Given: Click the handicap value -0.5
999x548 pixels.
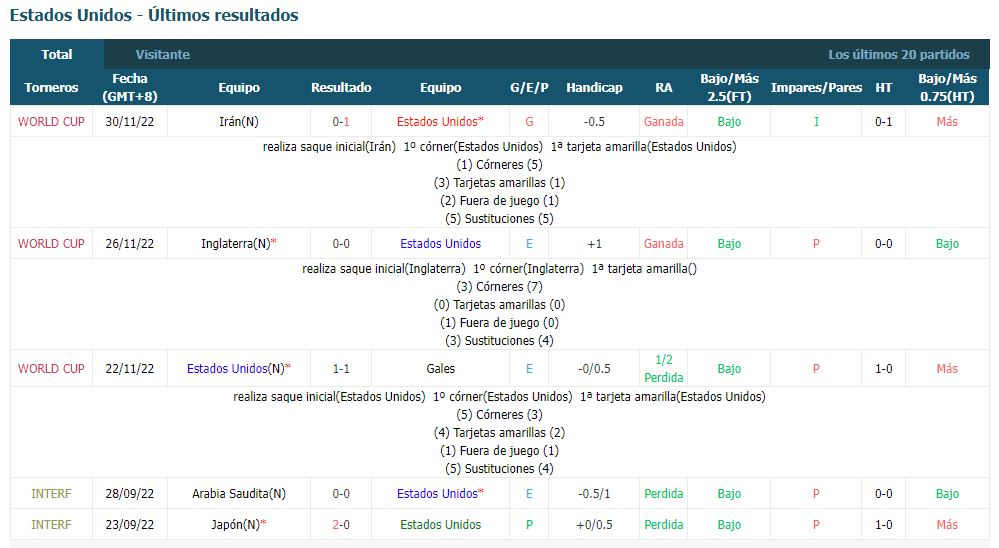Looking at the screenshot, I should 594,121.
